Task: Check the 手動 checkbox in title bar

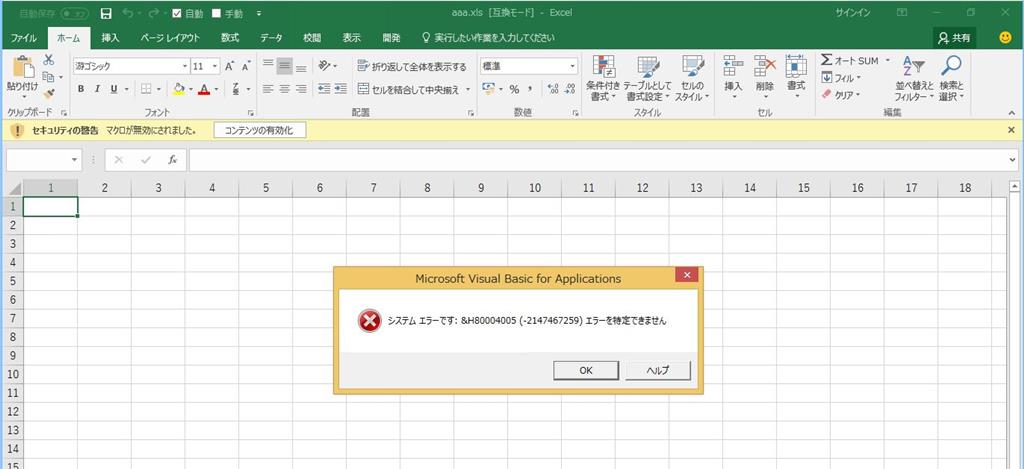Action: (217, 13)
